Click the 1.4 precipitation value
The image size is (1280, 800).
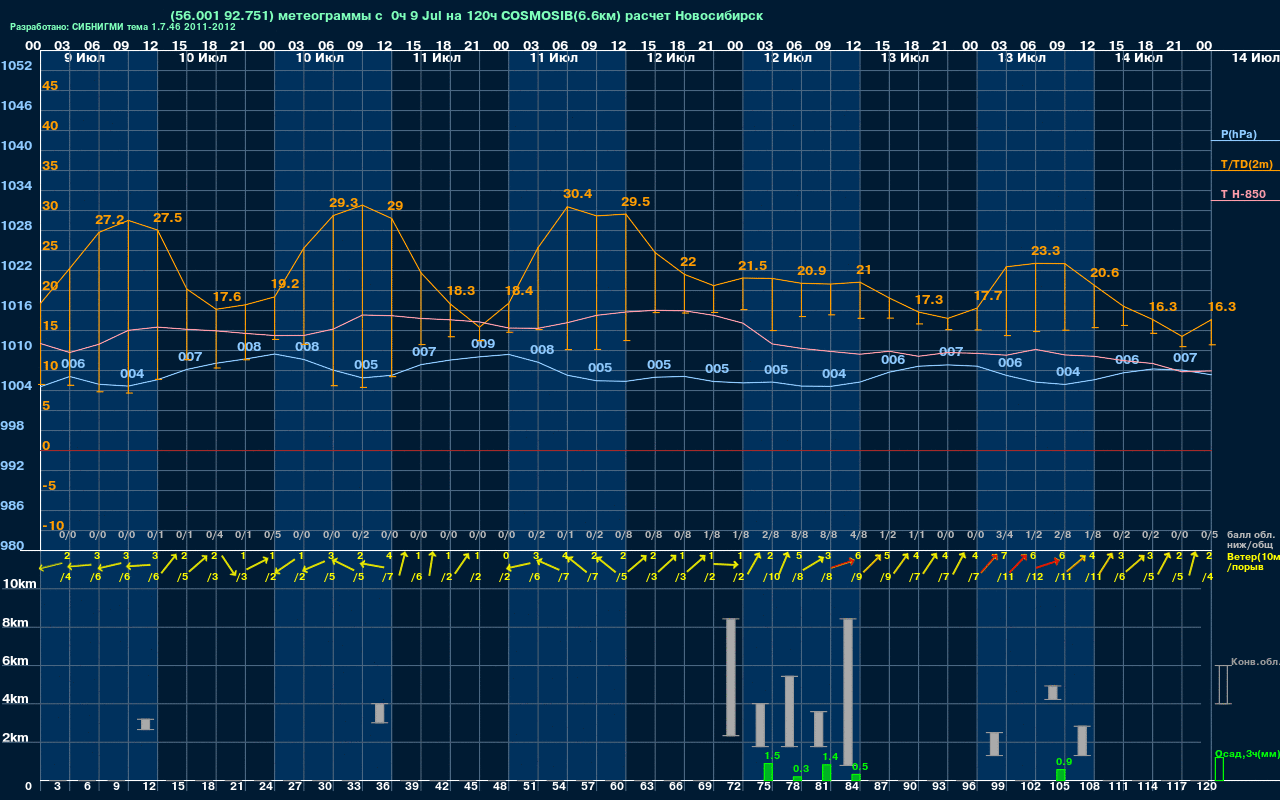(x=830, y=757)
